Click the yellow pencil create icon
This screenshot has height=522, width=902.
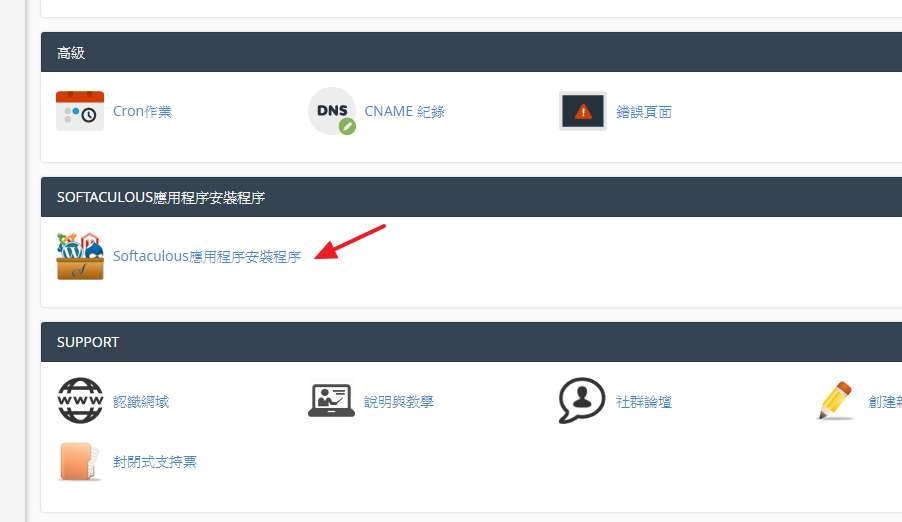pyautogui.click(x=835, y=401)
